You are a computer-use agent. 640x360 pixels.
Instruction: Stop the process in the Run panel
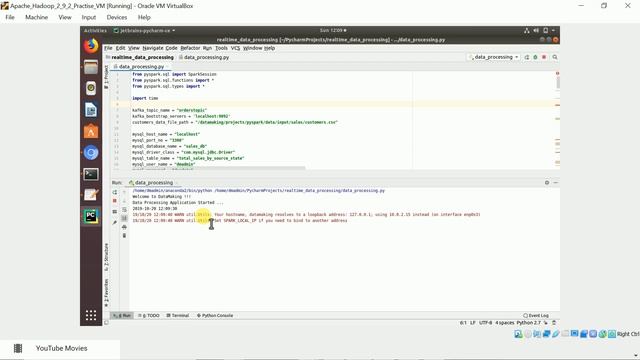click(115, 201)
